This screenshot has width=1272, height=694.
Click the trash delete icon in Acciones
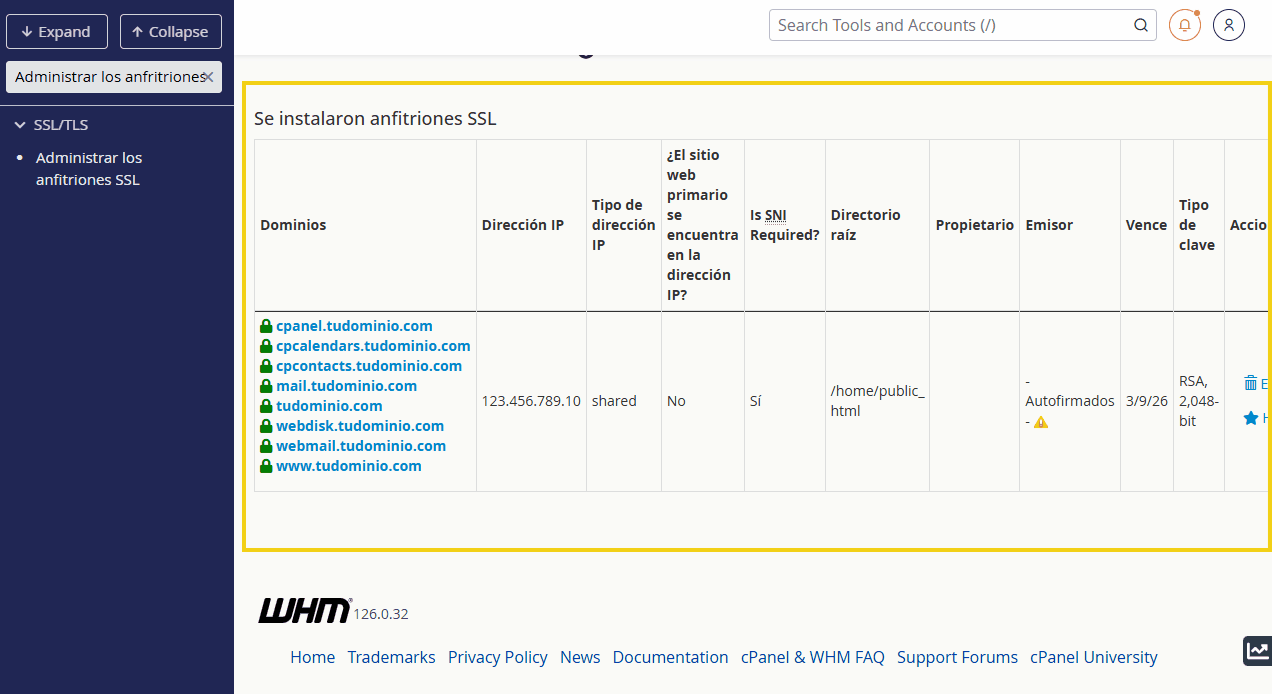(1250, 383)
